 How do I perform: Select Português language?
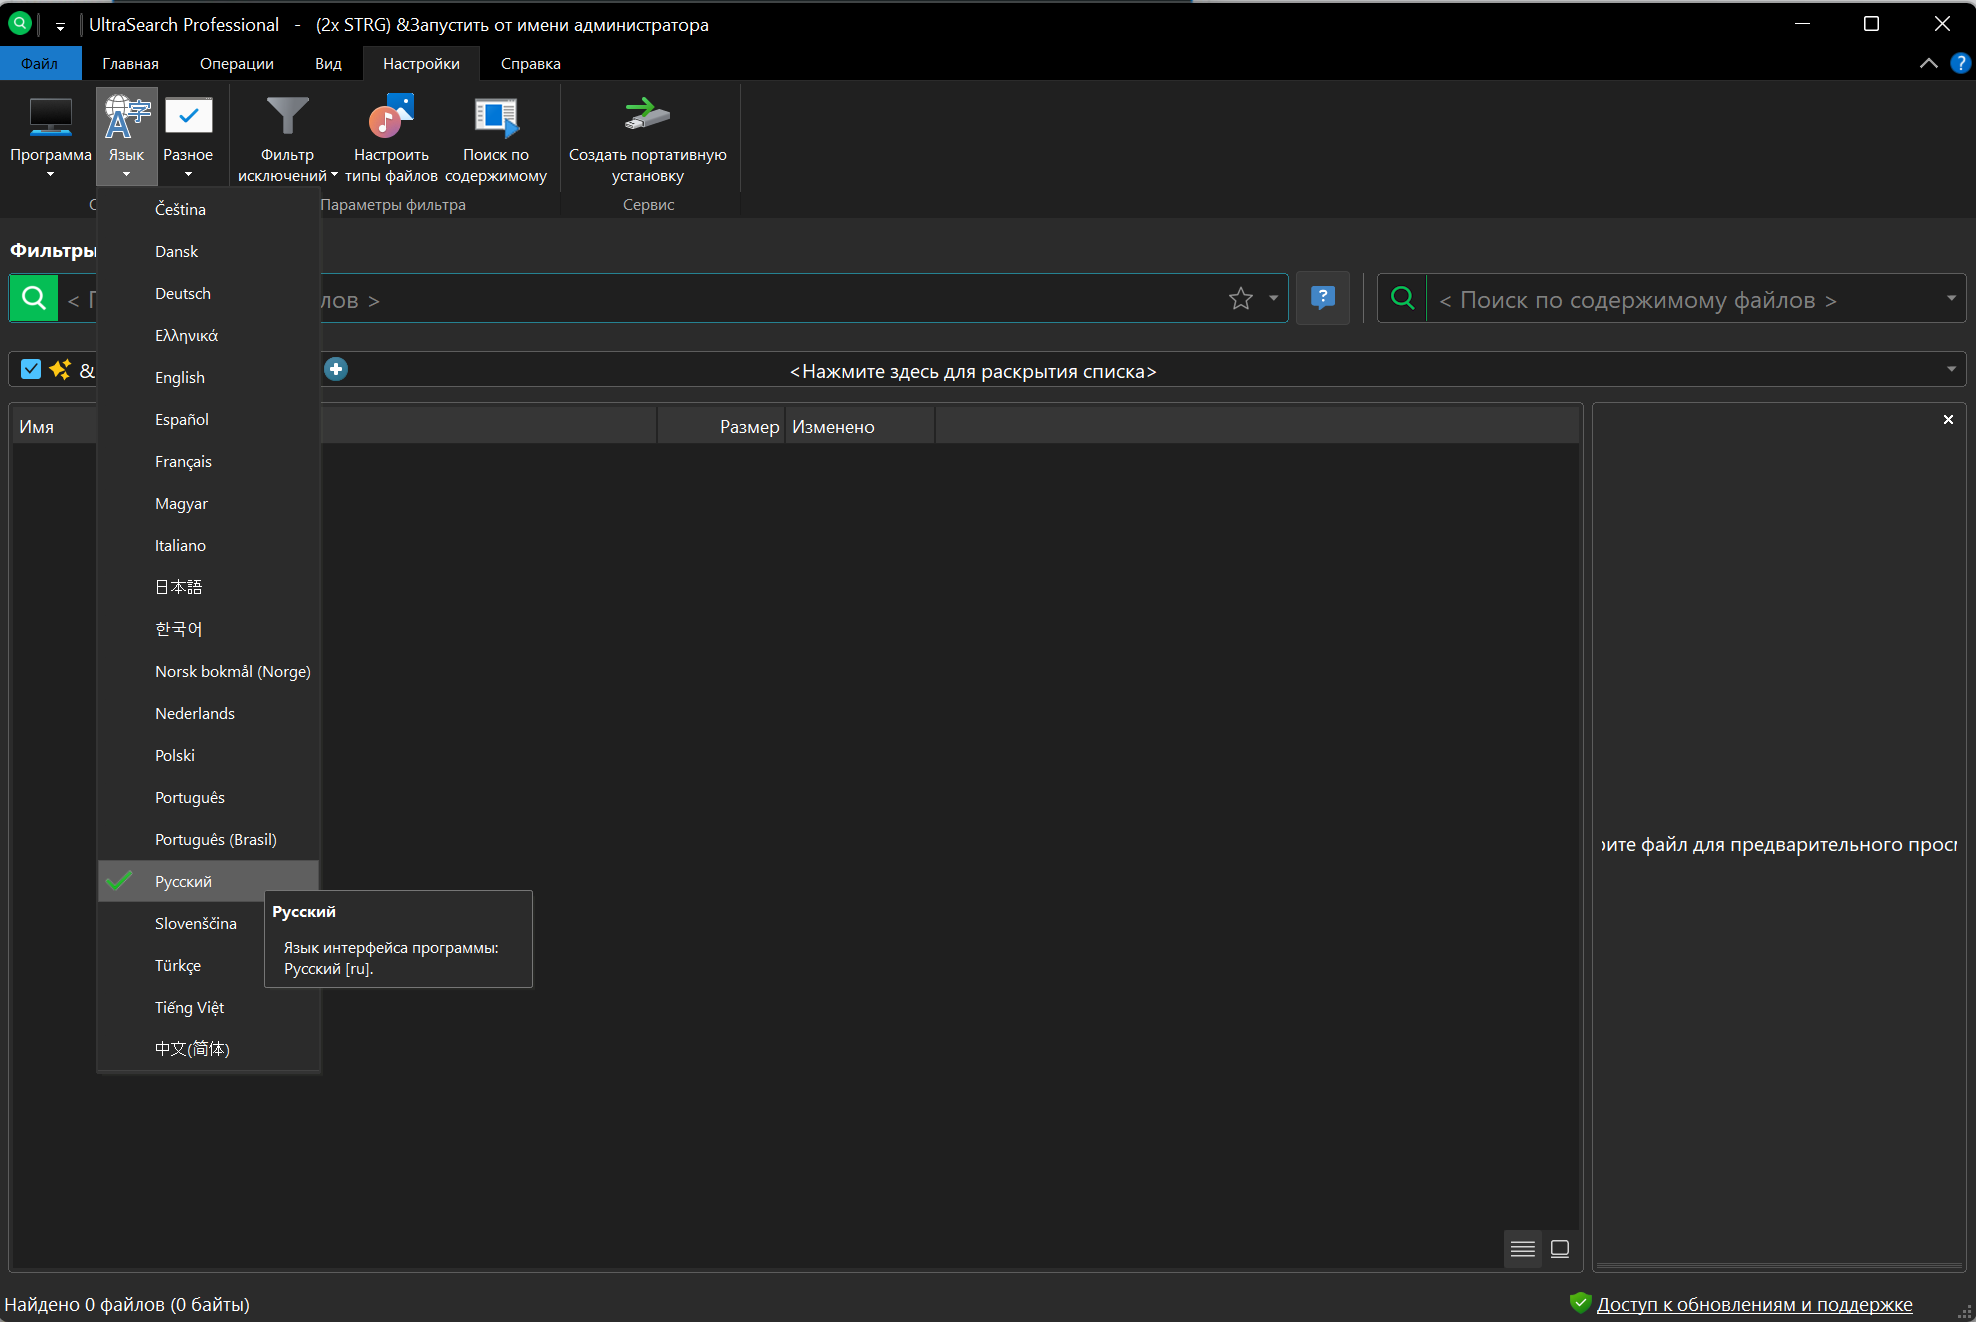pos(208,797)
